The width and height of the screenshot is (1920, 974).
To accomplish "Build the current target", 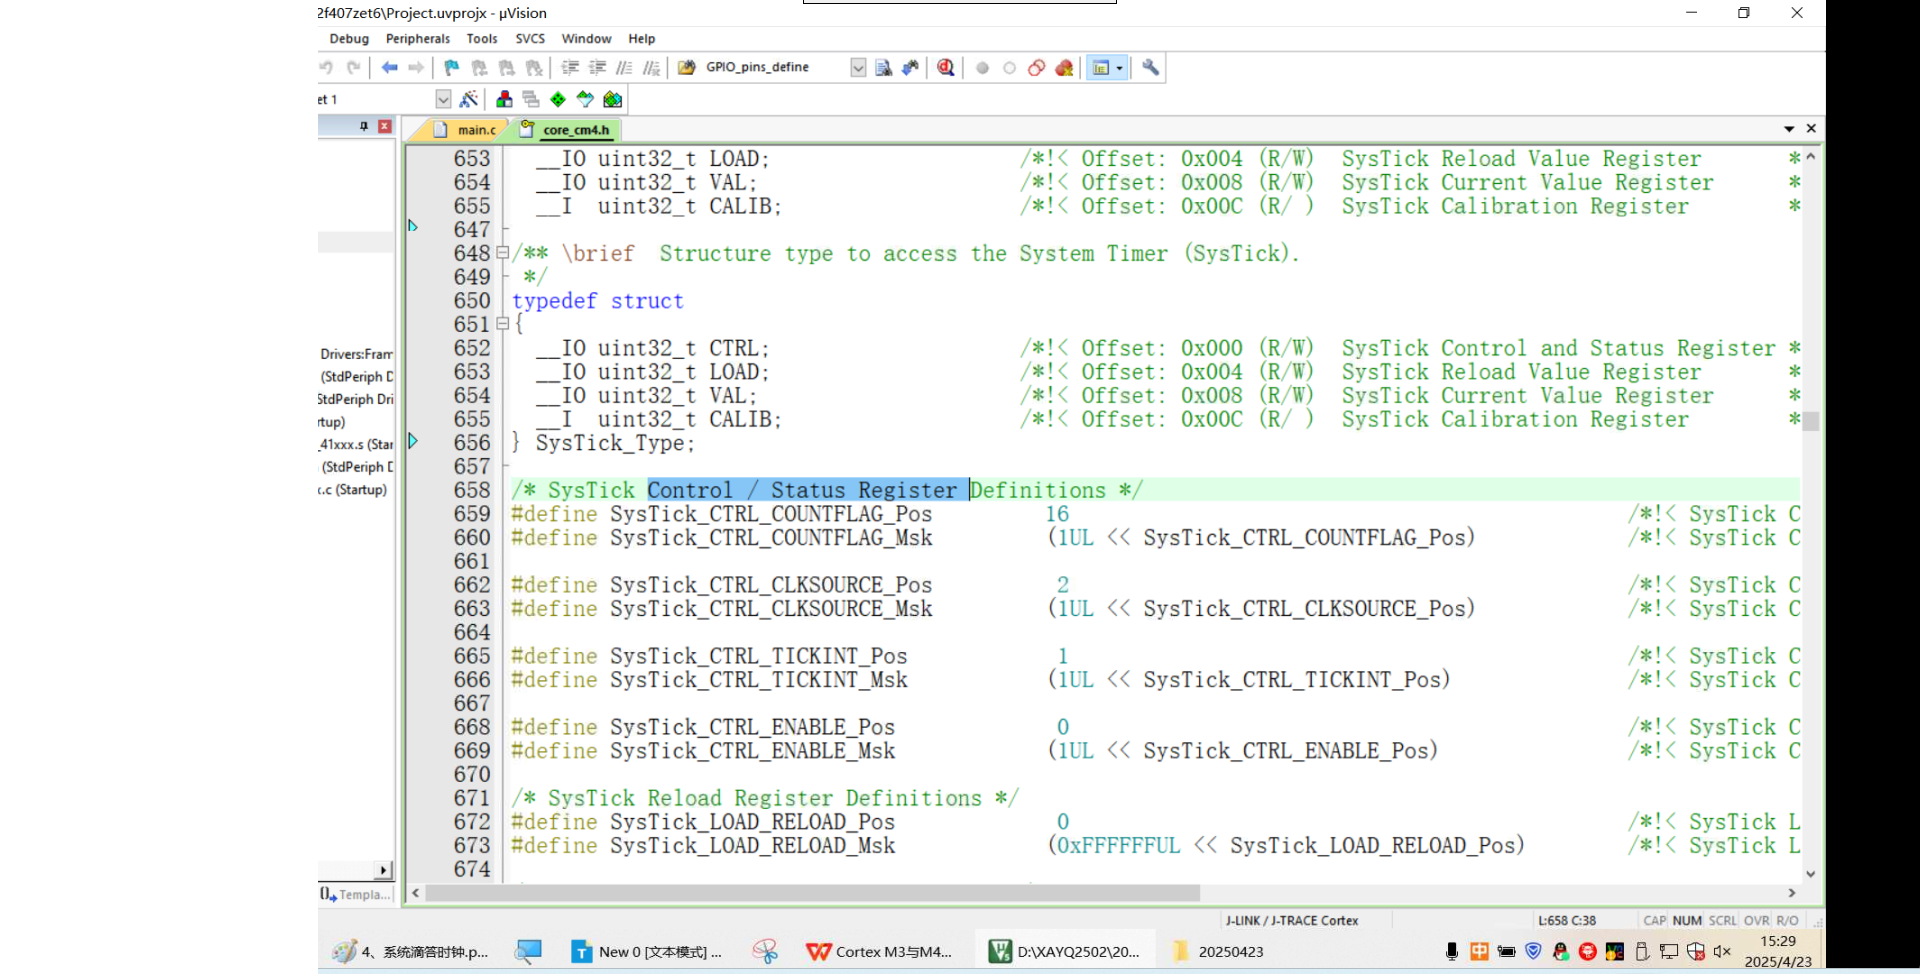I will click(503, 99).
